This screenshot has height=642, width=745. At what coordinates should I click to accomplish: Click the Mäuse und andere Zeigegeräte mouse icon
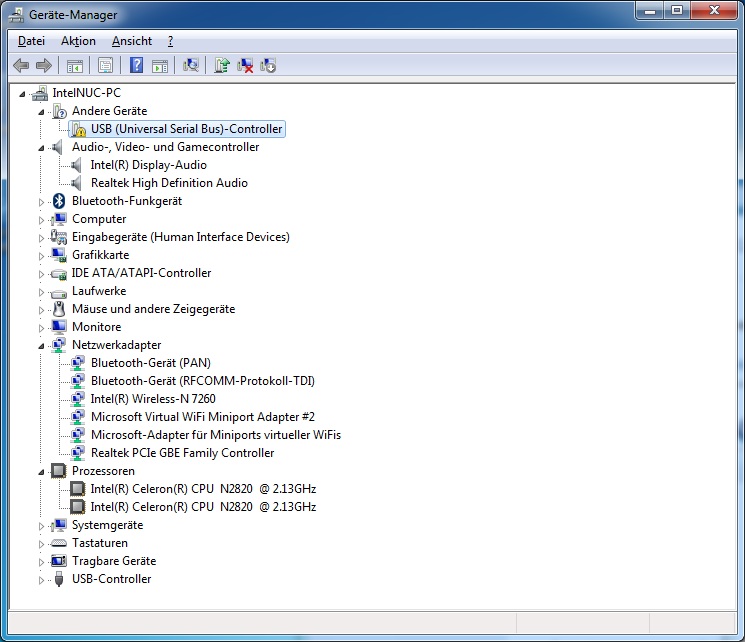(x=59, y=309)
